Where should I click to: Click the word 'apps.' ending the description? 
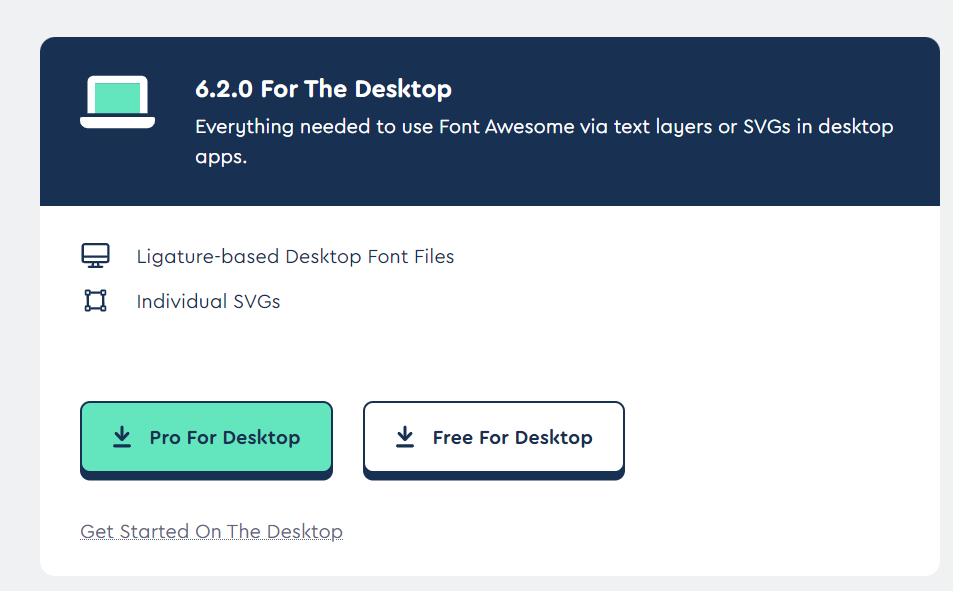pyautogui.click(x=221, y=157)
